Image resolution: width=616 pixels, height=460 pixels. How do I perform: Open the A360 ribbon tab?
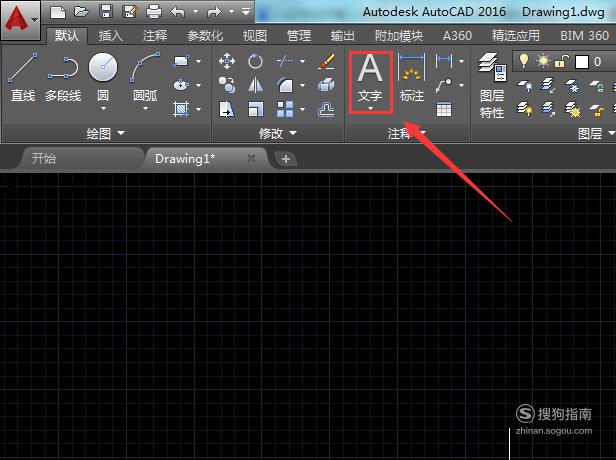click(x=457, y=36)
